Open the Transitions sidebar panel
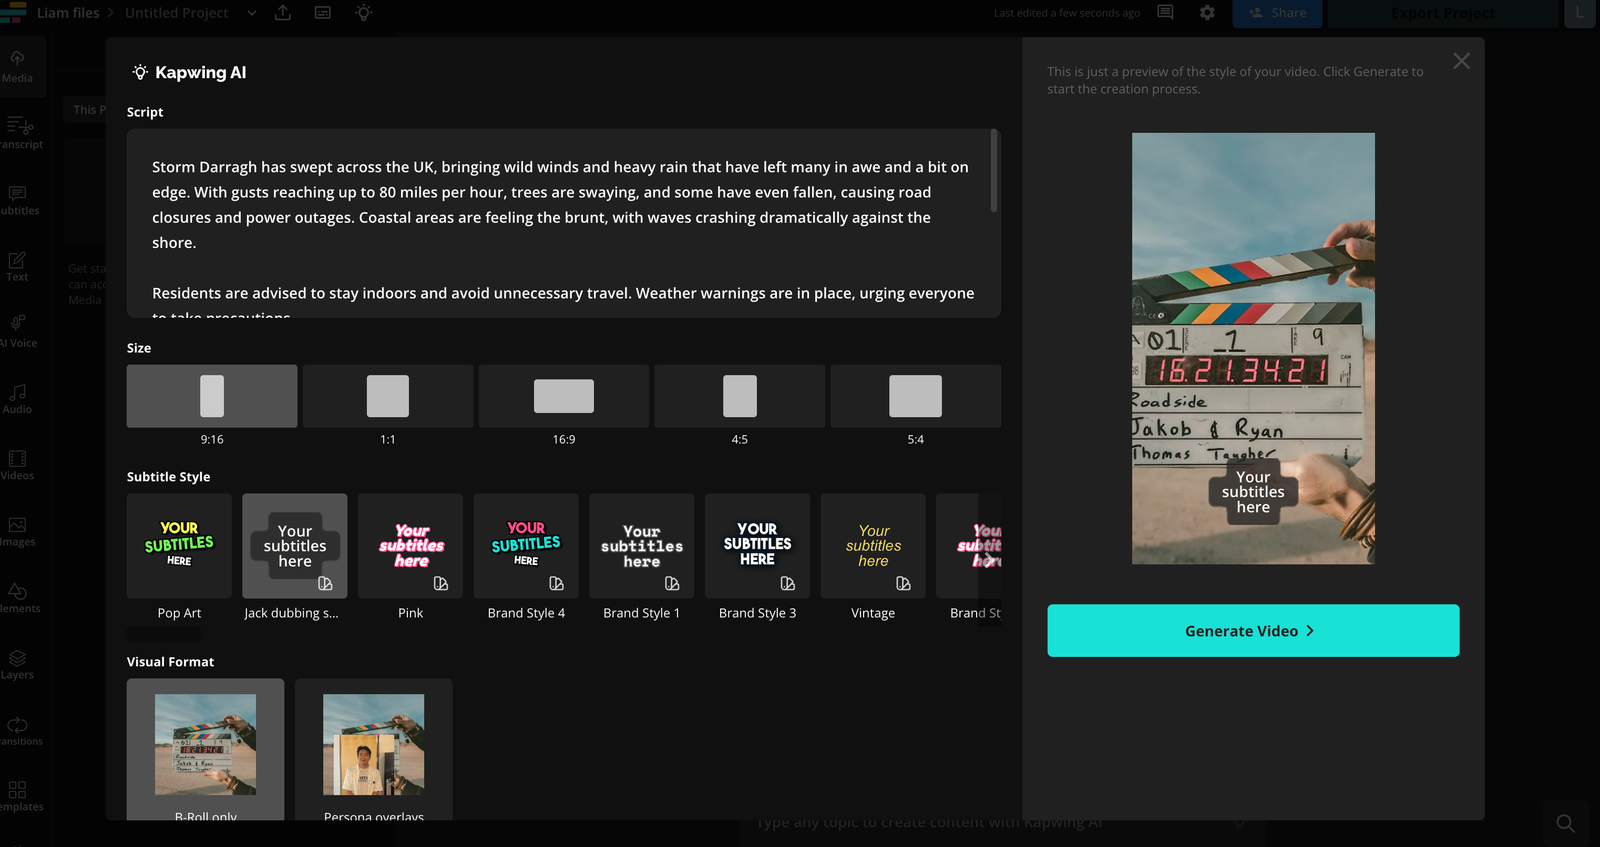 (x=18, y=730)
